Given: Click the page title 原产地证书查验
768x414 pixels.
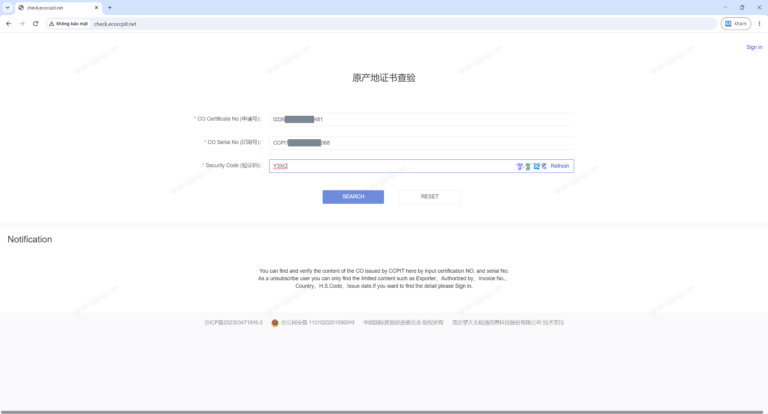Looking at the screenshot, I should 384,78.
